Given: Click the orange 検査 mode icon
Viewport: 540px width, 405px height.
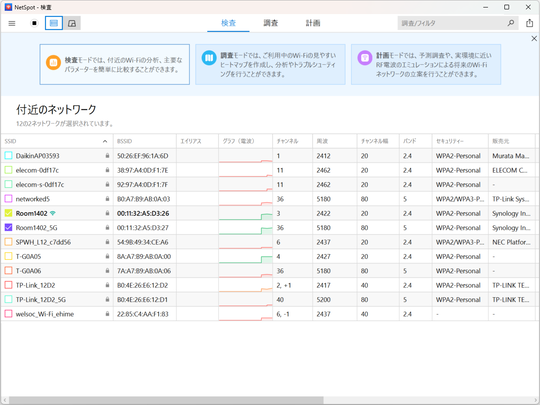Looking at the screenshot, I should click(x=53, y=63).
